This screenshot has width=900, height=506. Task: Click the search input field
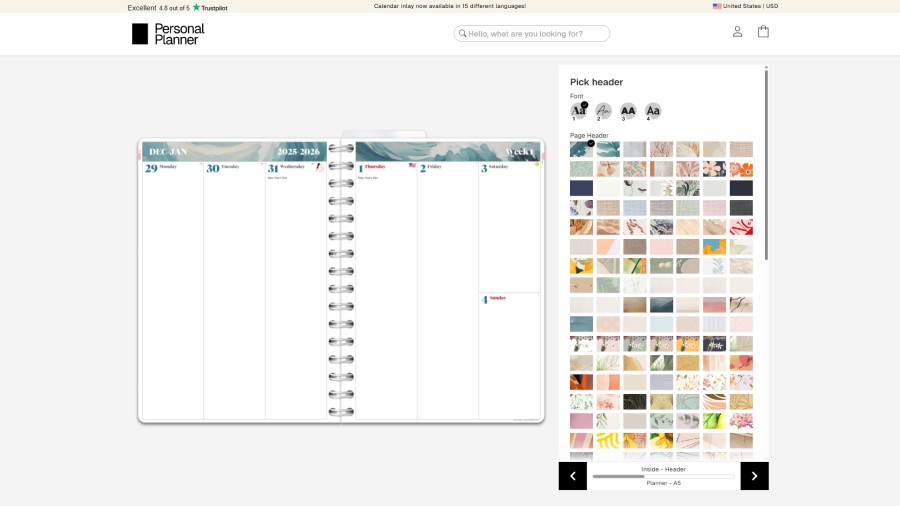click(537, 34)
